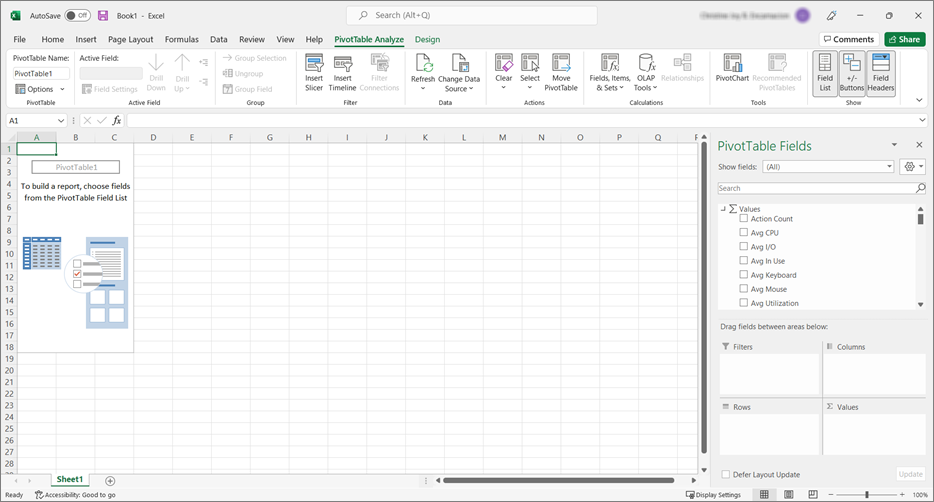
Task: Open the Name Box dropdown
Action: point(61,120)
